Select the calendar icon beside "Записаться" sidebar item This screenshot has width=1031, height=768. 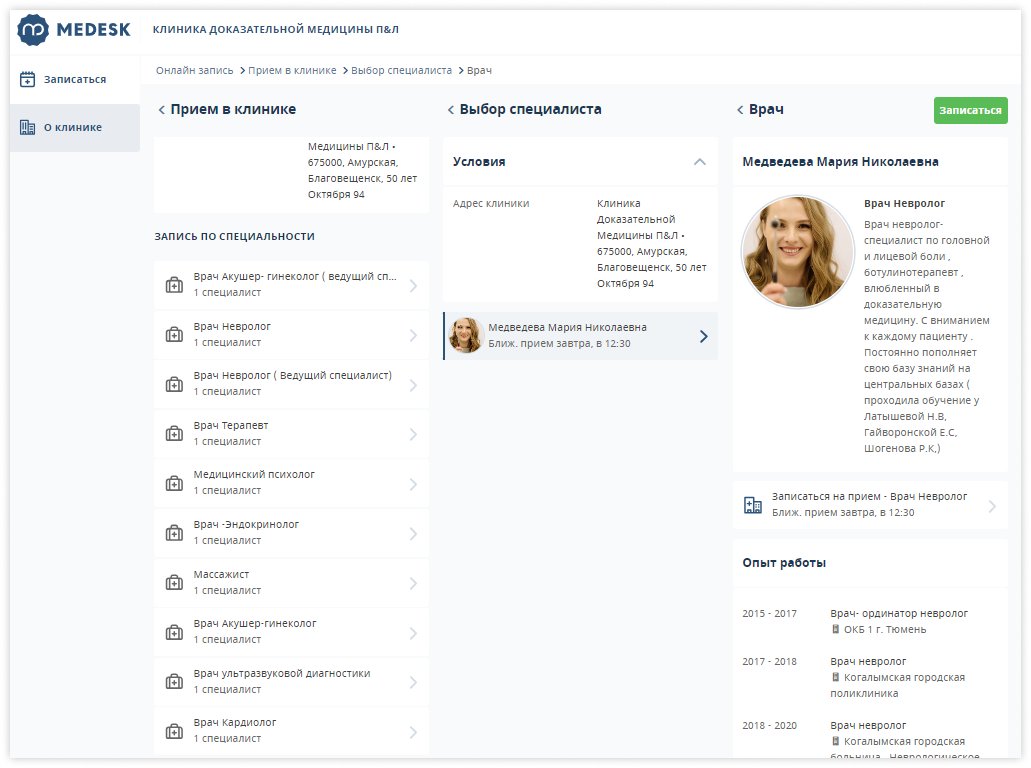coord(27,77)
